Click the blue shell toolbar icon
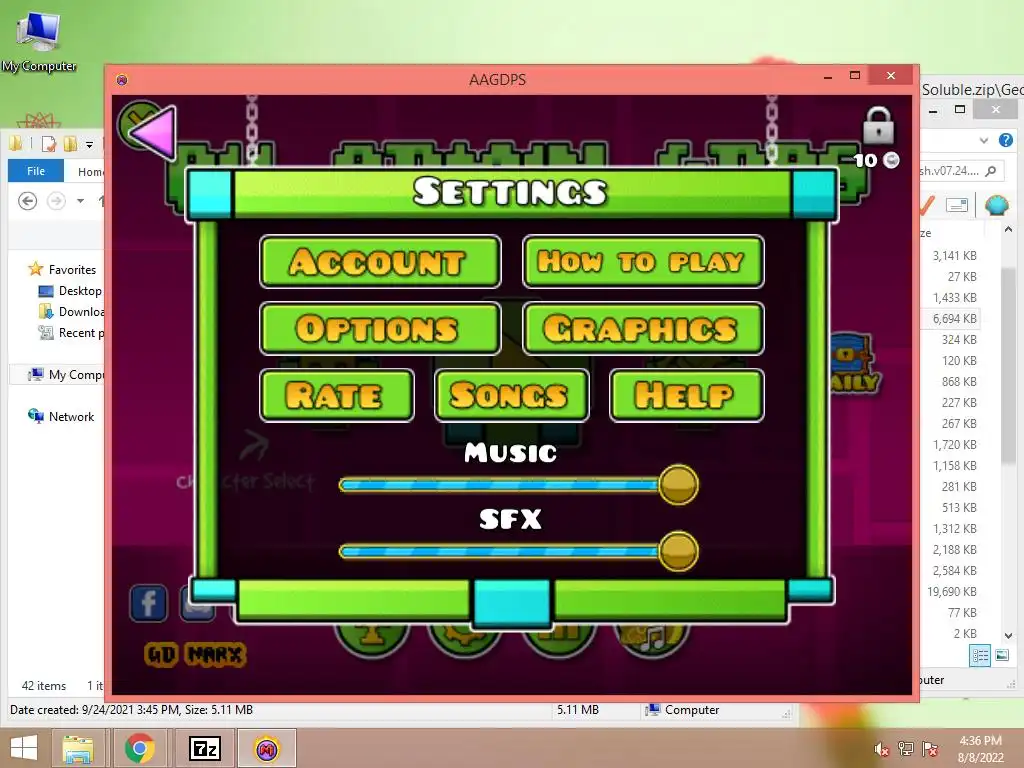The width and height of the screenshot is (1024, 768). click(997, 206)
